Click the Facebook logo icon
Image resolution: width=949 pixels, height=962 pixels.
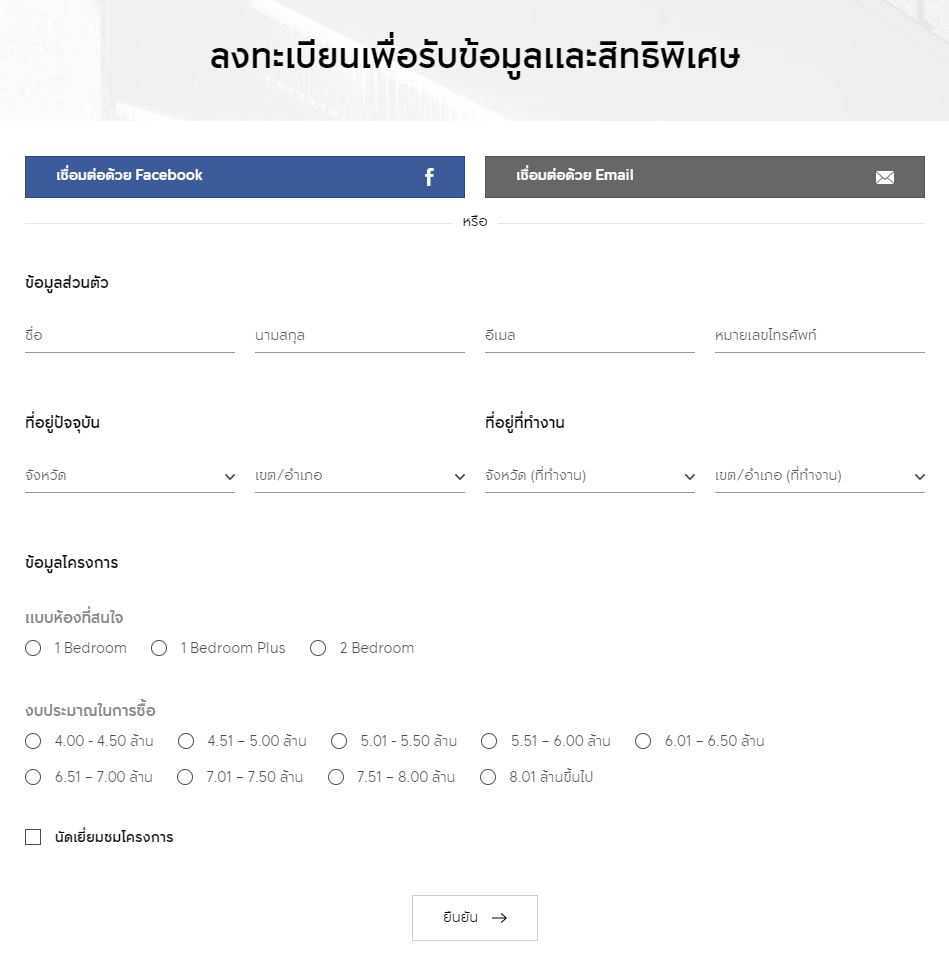[x=429, y=177]
